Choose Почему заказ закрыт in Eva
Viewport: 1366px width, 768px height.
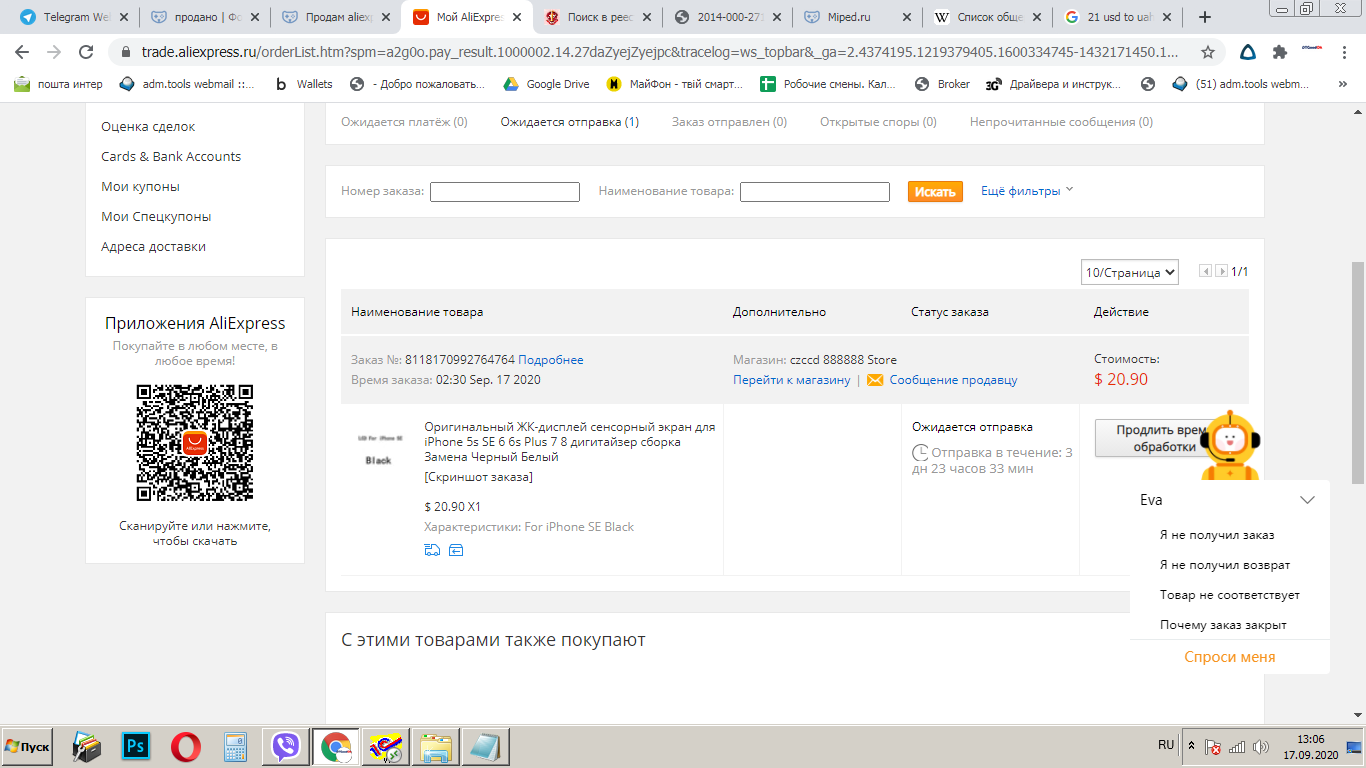point(1223,625)
